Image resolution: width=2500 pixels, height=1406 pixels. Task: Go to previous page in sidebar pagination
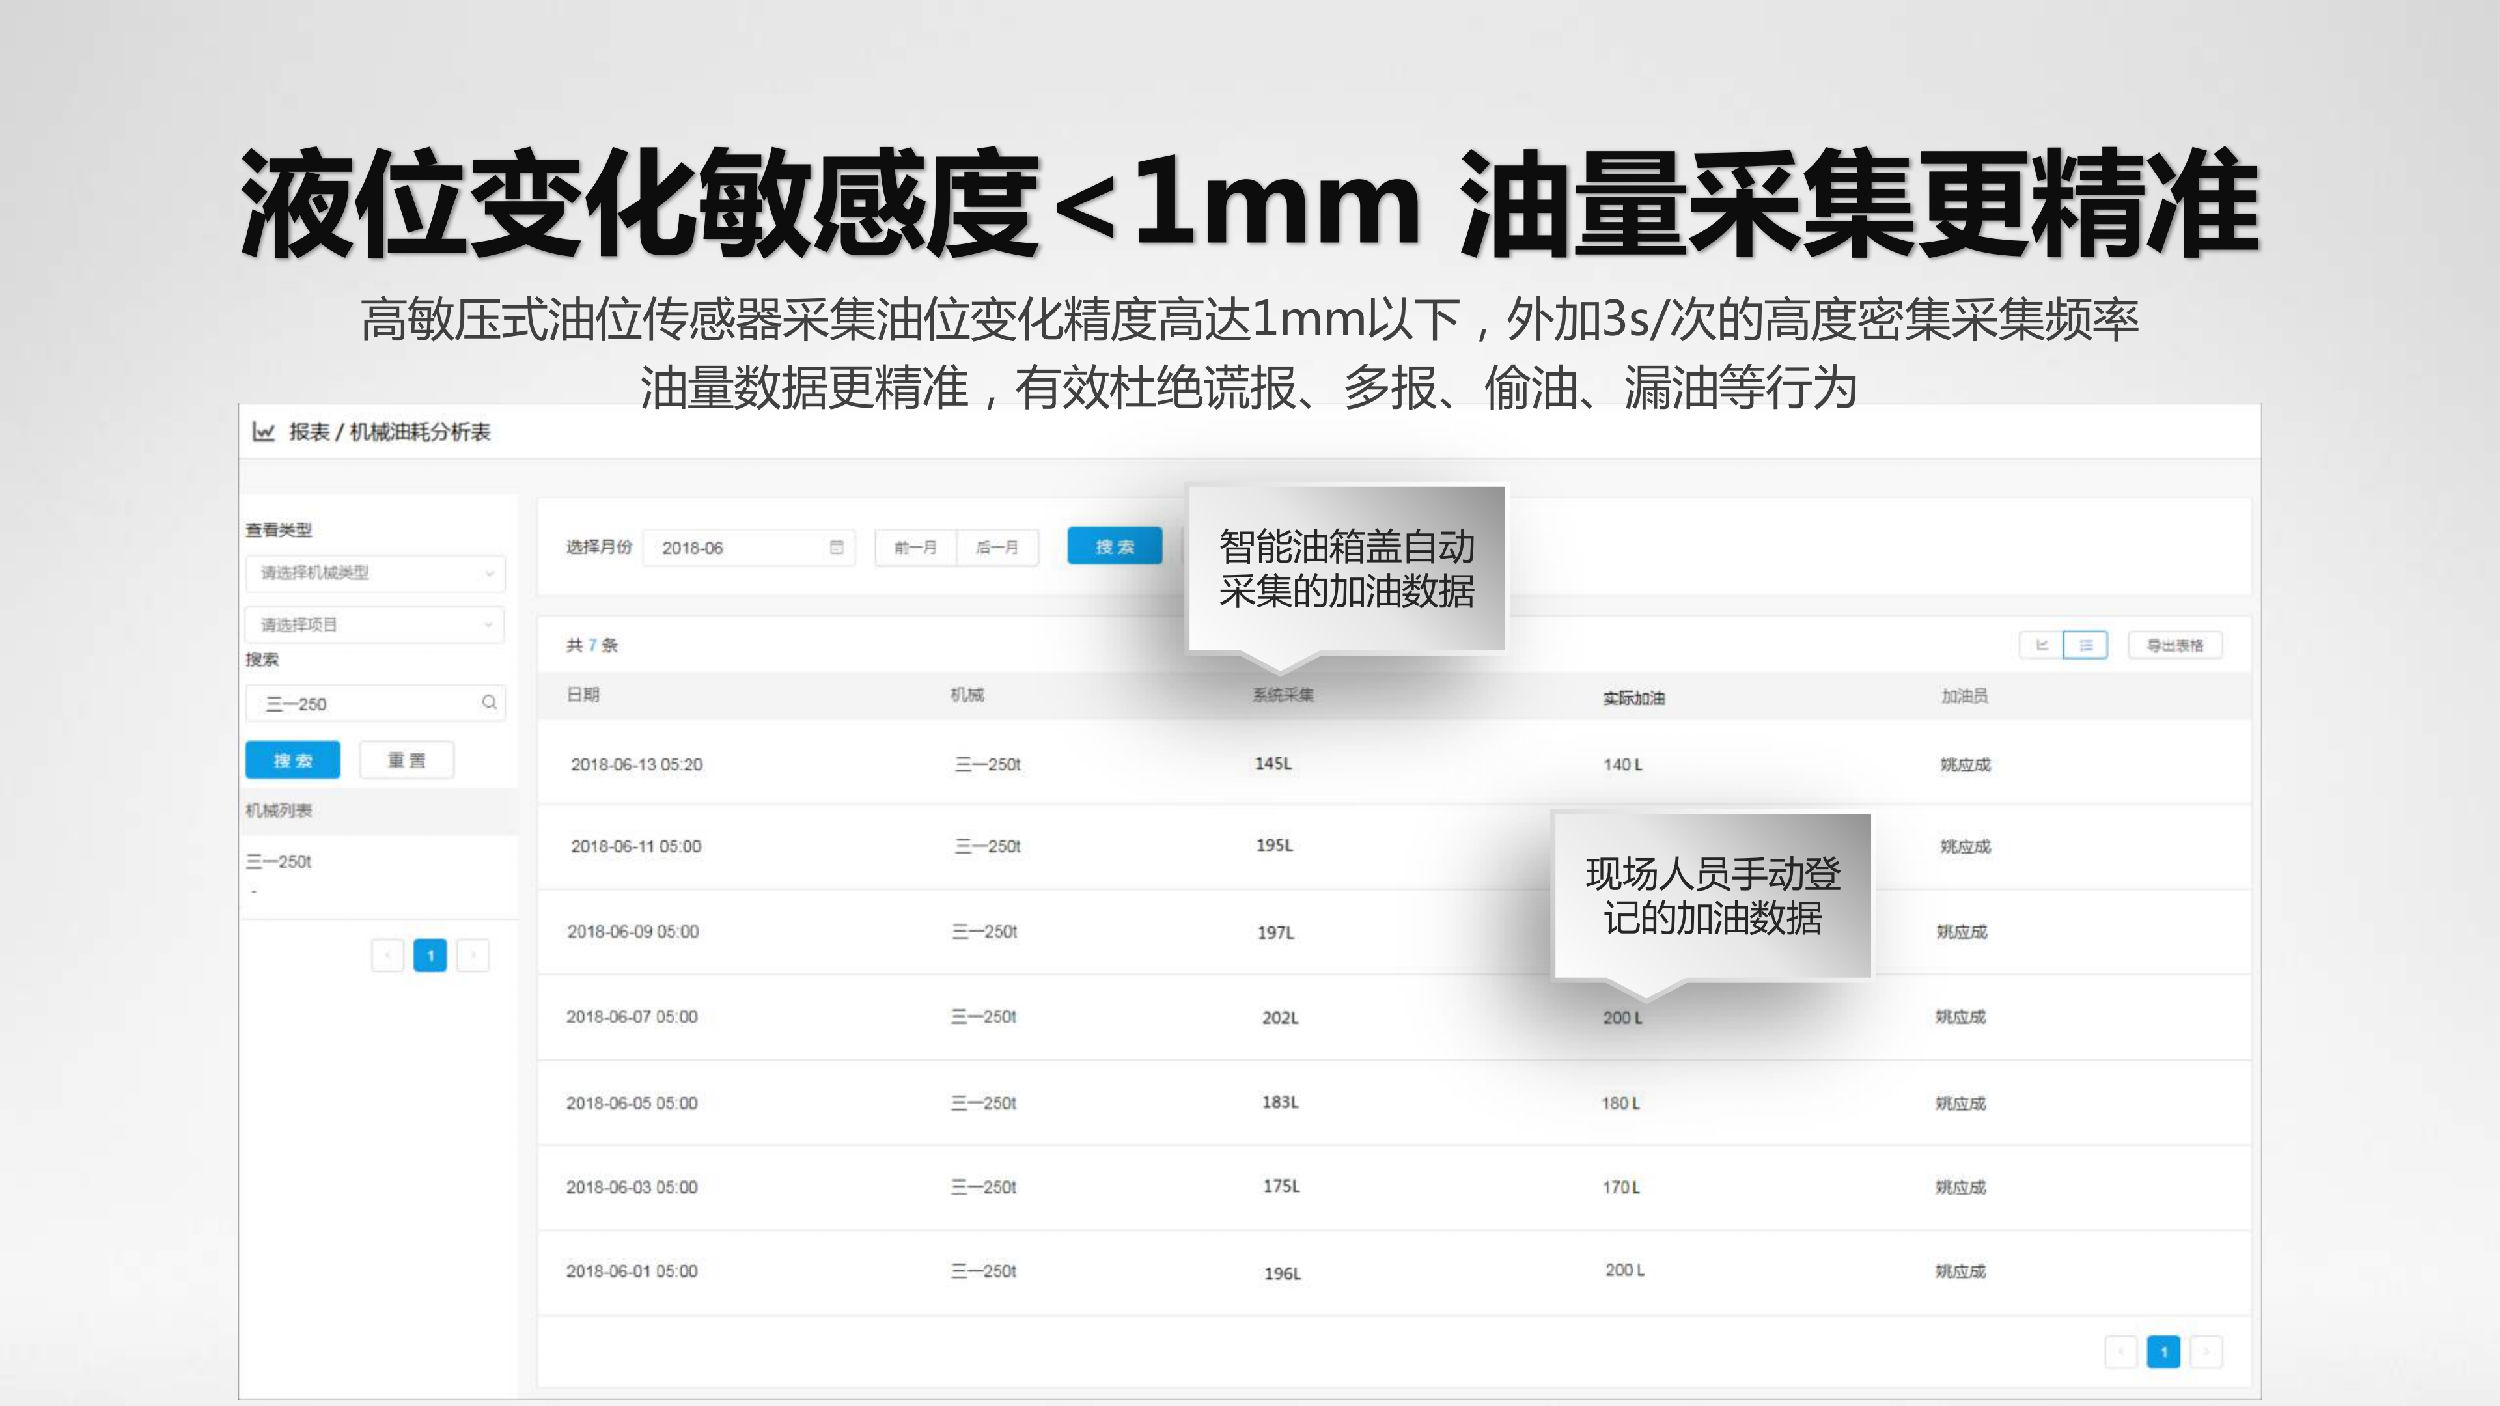(387, 955)
